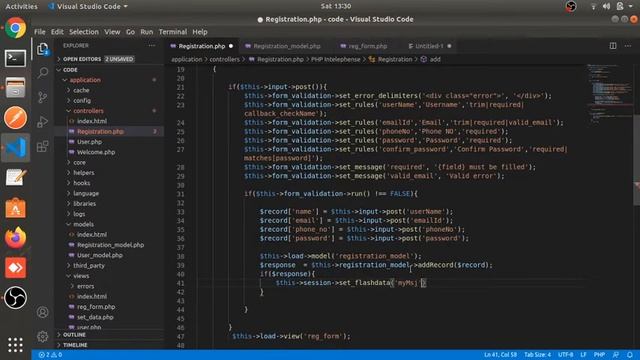Open Terminal from the Ubuntu dock
Screen dimensions: 640x360
16,58
